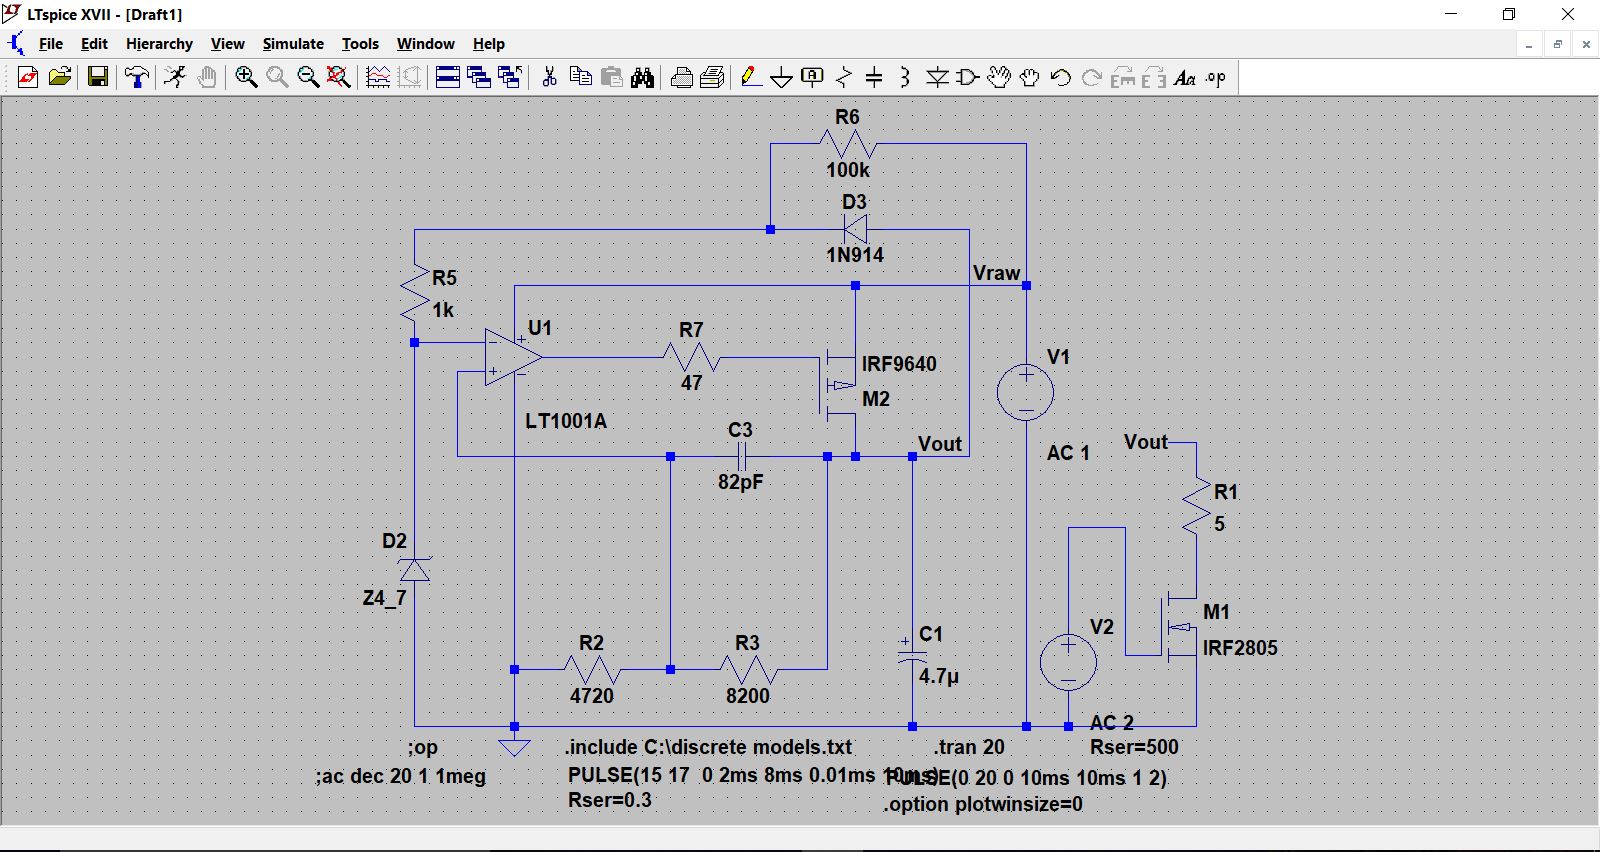Tile windows with the tile icon
The width and height of the screenshot is (1600, 852).
tap(447, 77)
